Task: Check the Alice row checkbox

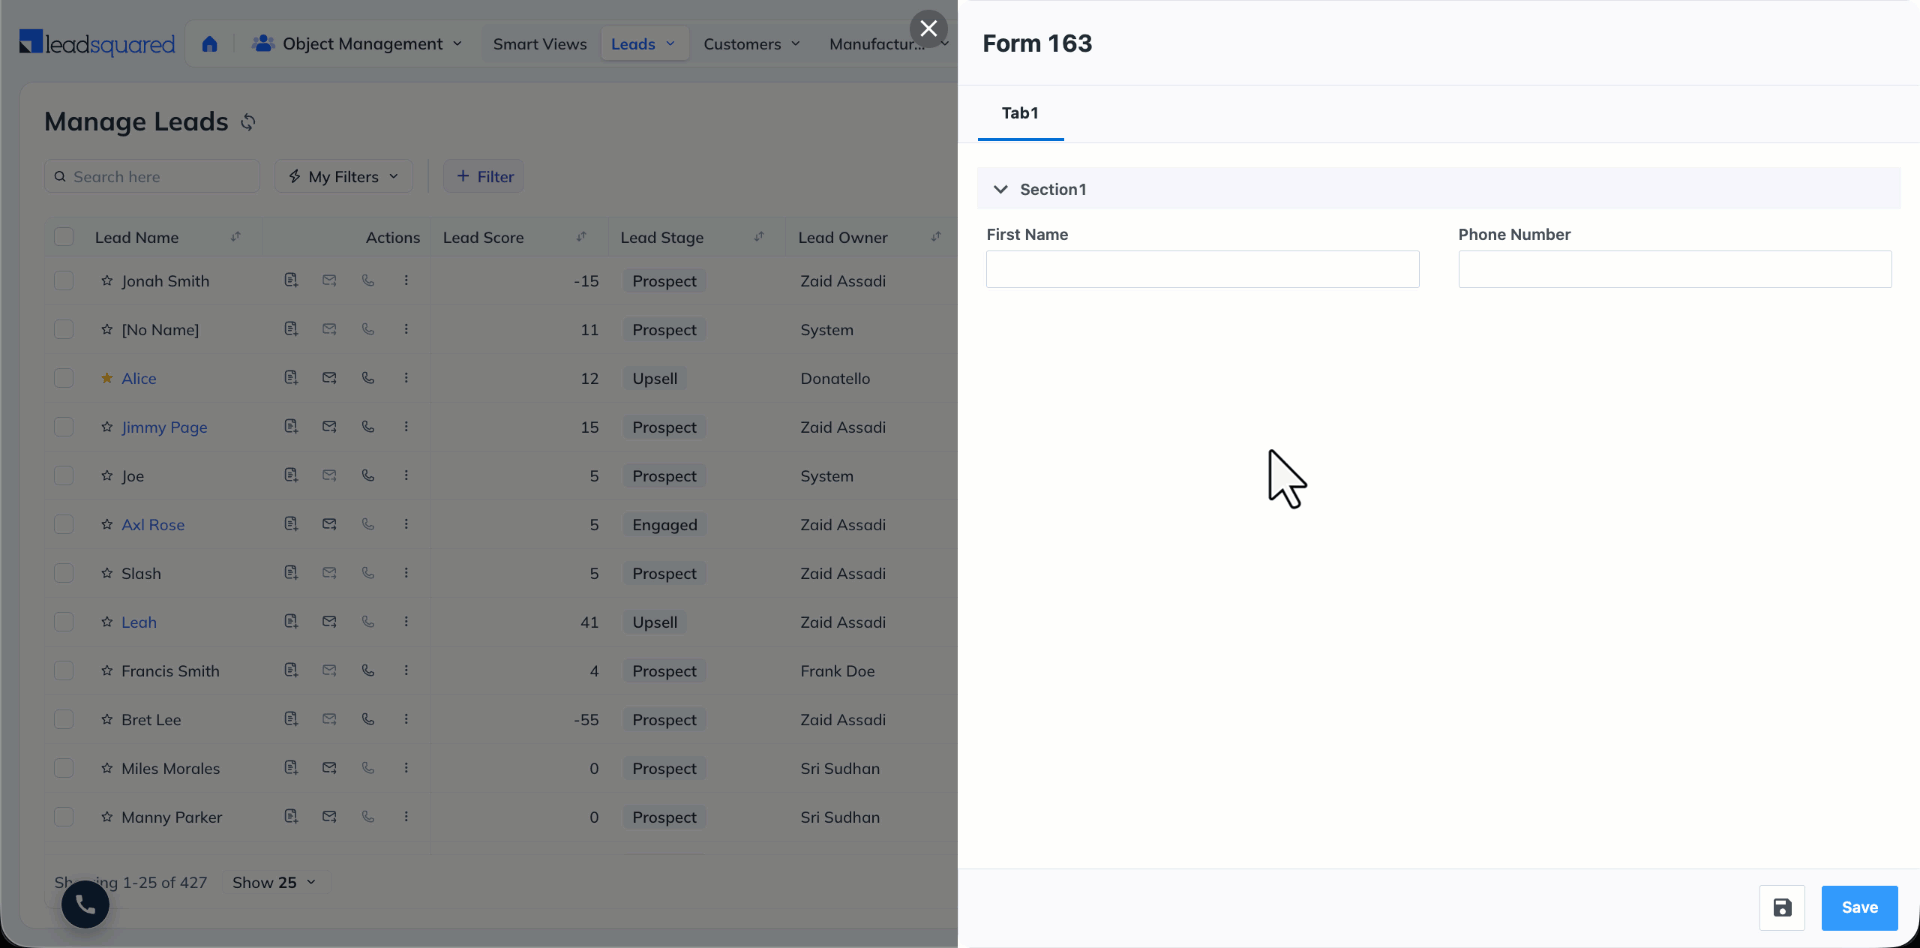Action: [x=64, y=378]
